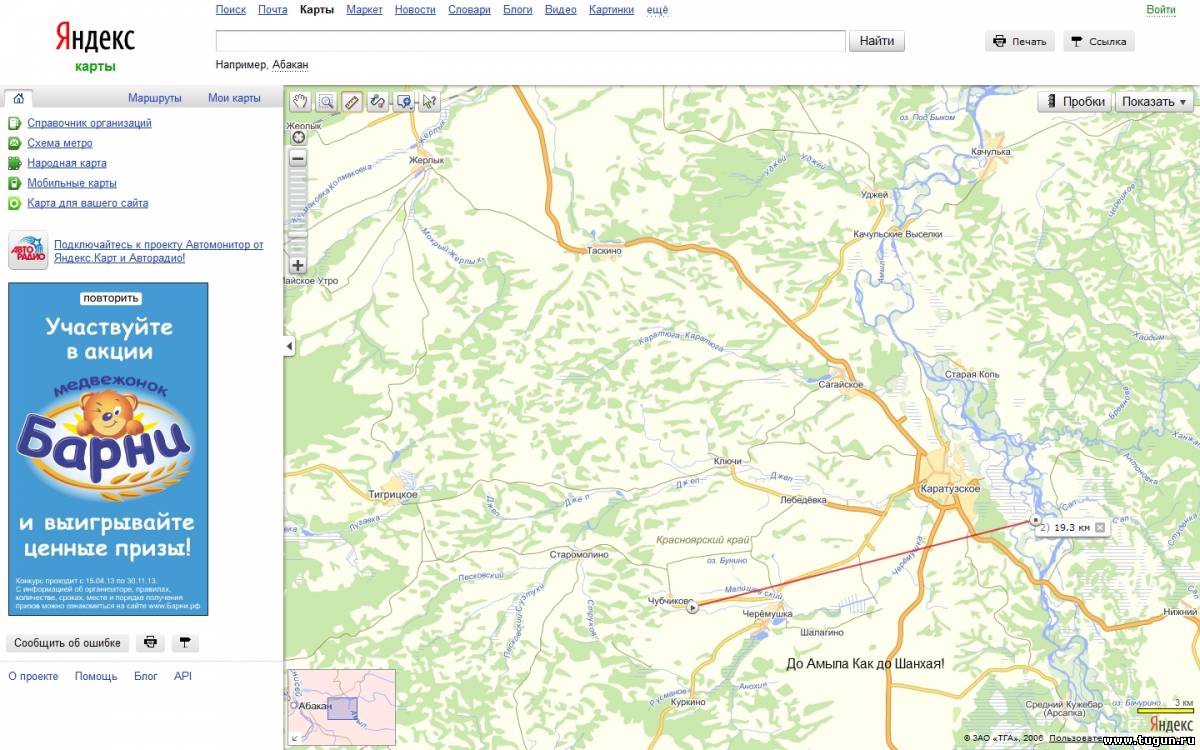The image size is (1200, 750).
Task: Open Блог footer link
Action: point(146,676)
